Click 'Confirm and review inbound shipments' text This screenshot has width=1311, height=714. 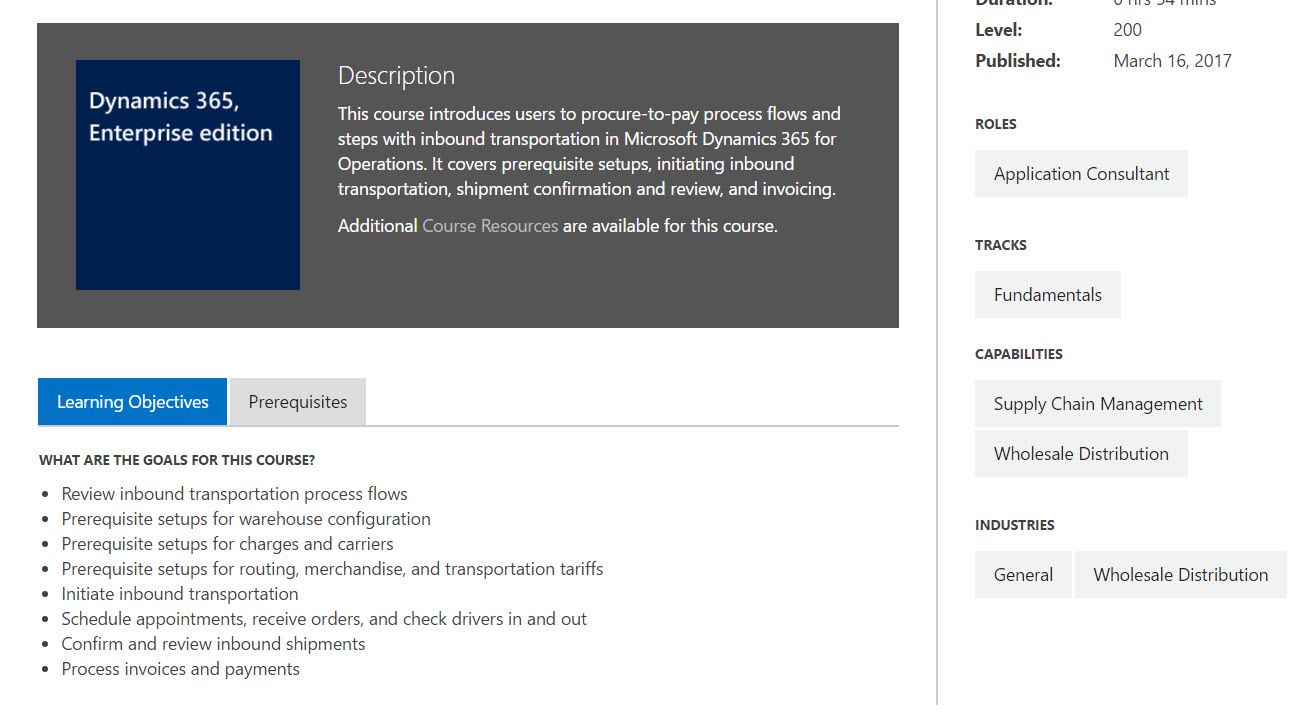tap(214, 644)
